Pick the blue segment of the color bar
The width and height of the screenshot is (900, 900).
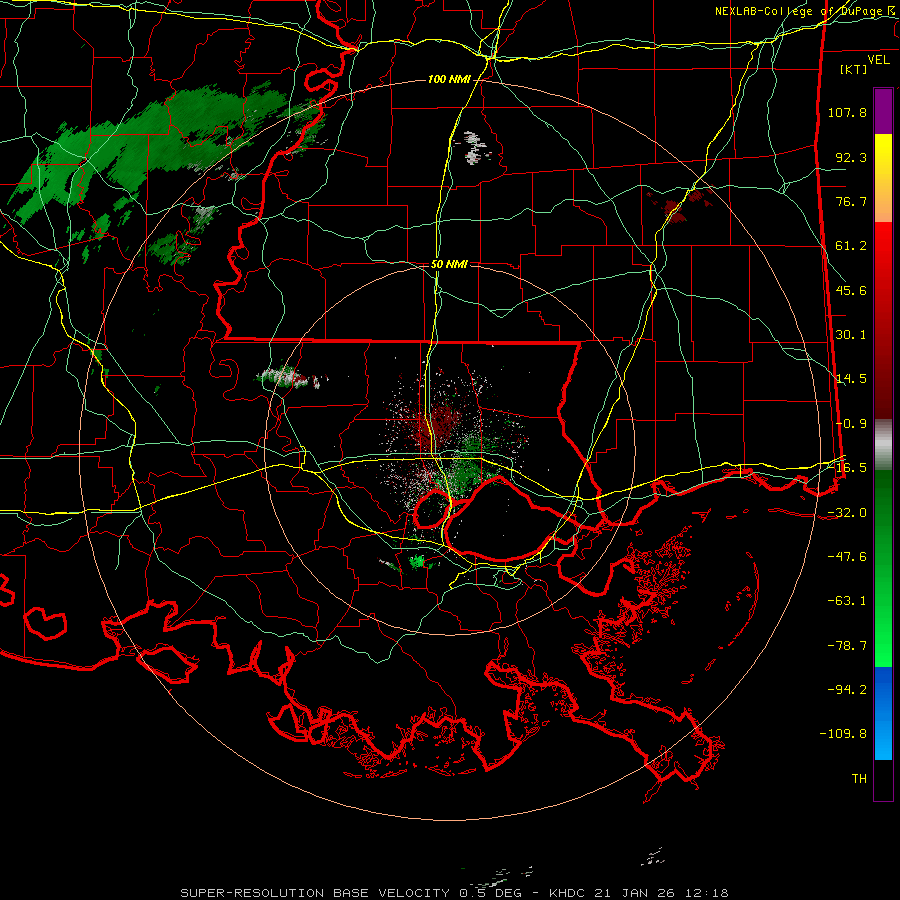click(x=883, y=713)
